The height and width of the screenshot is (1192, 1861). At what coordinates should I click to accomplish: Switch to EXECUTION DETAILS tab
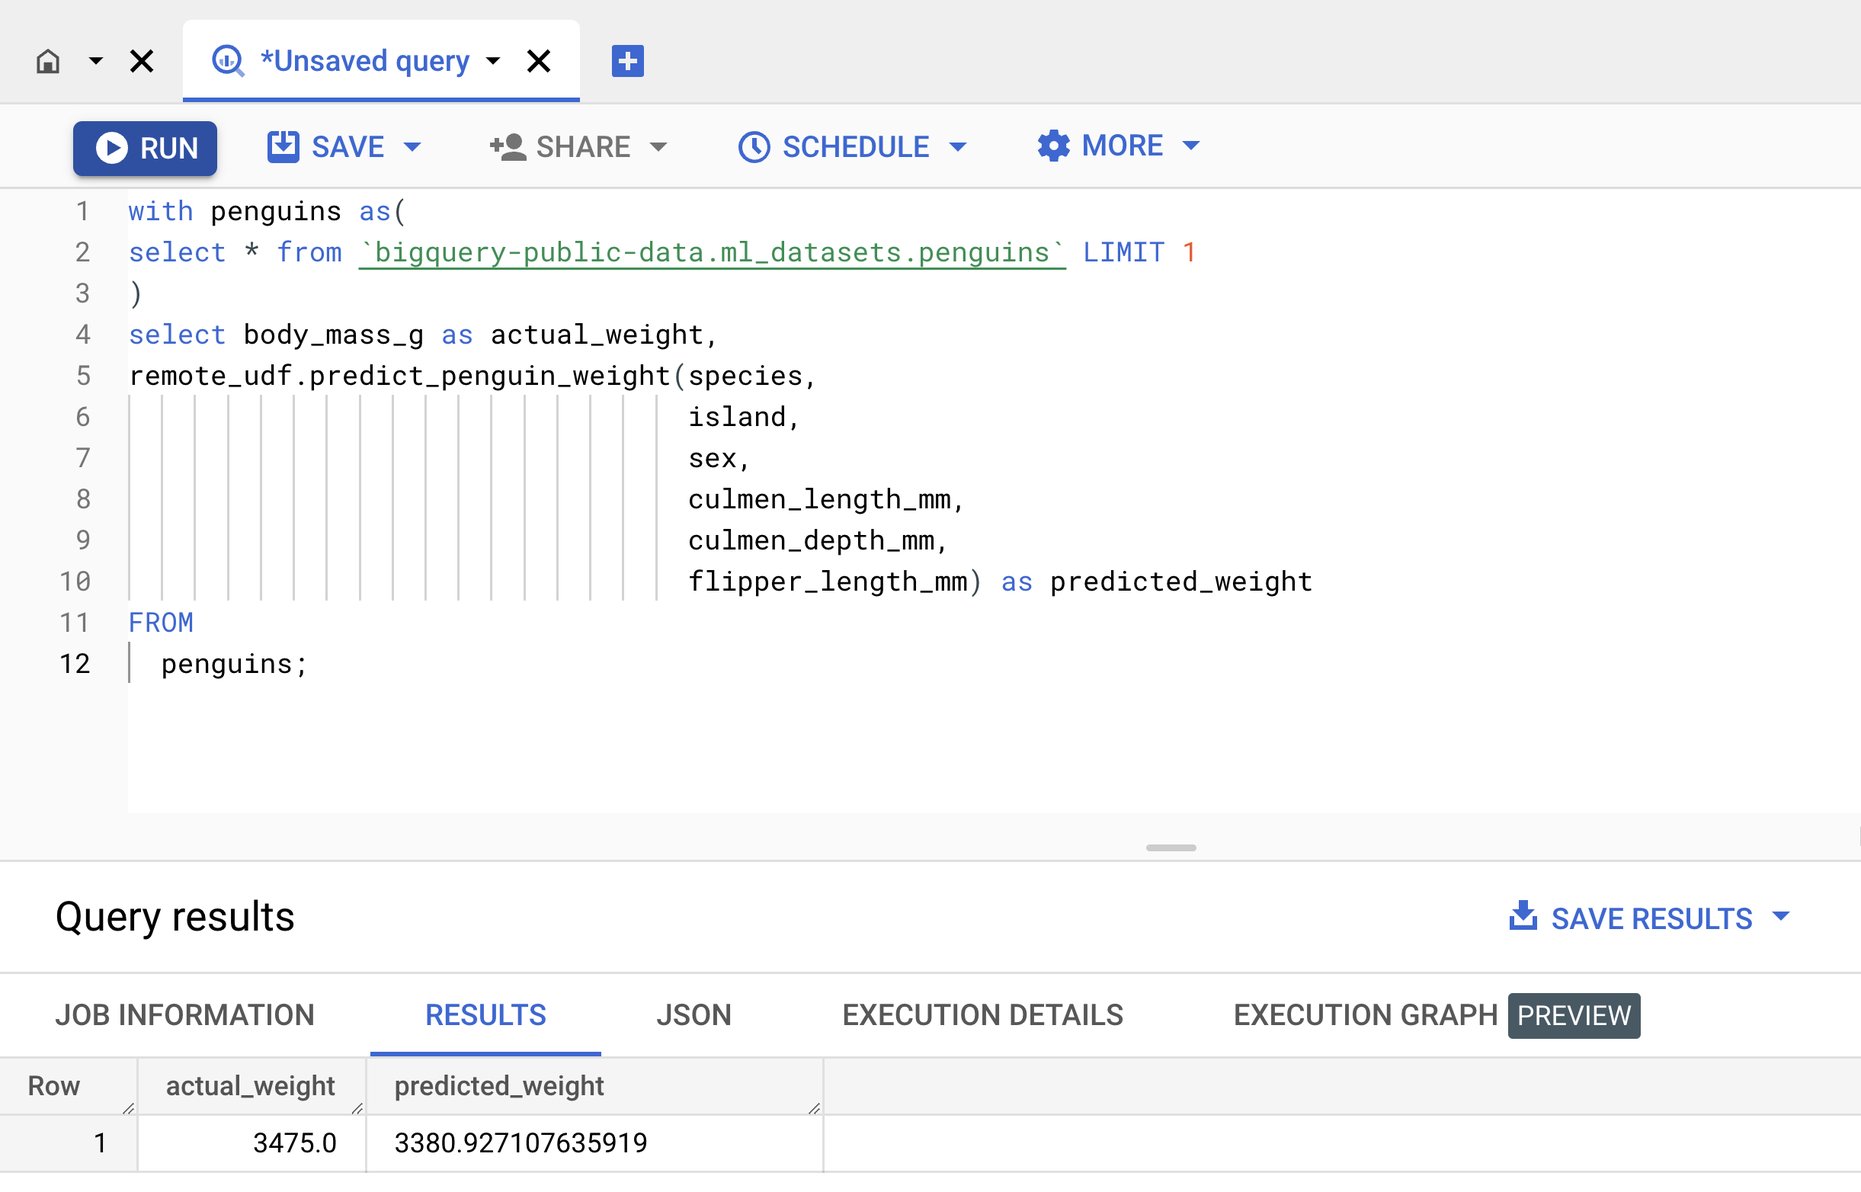coord(983,1015)
